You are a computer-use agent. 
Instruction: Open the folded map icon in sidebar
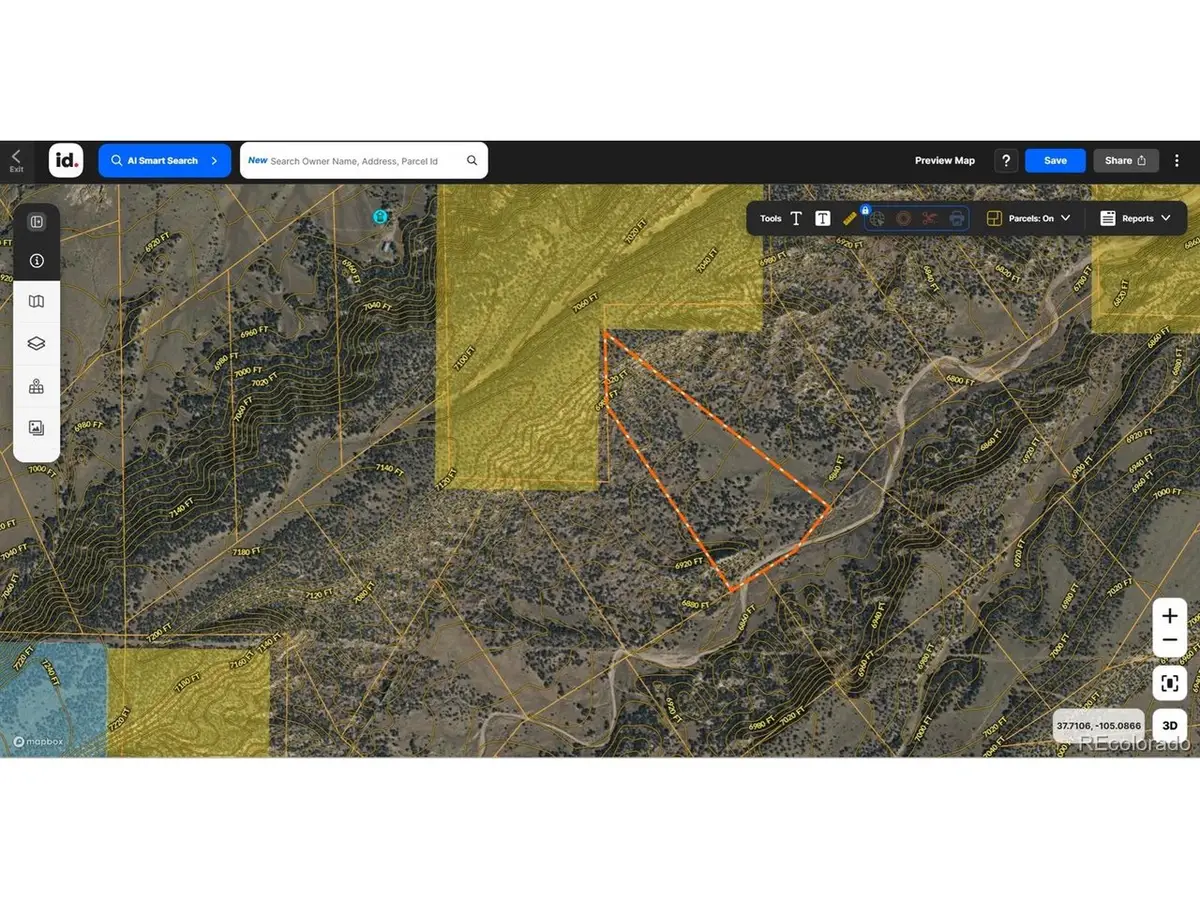(36, 301)
